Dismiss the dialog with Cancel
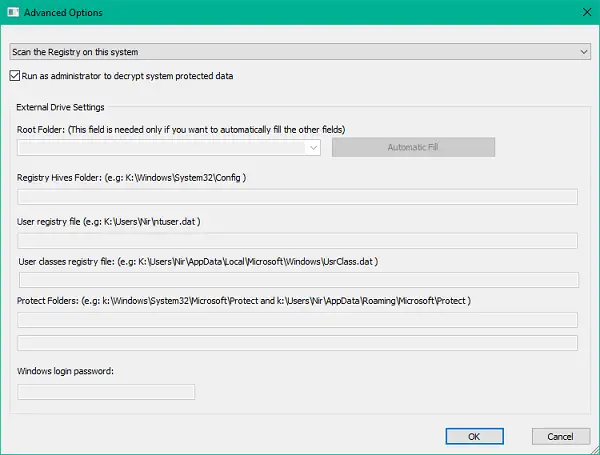The height and width of the screenshot is (455, 600). (561, 436)
